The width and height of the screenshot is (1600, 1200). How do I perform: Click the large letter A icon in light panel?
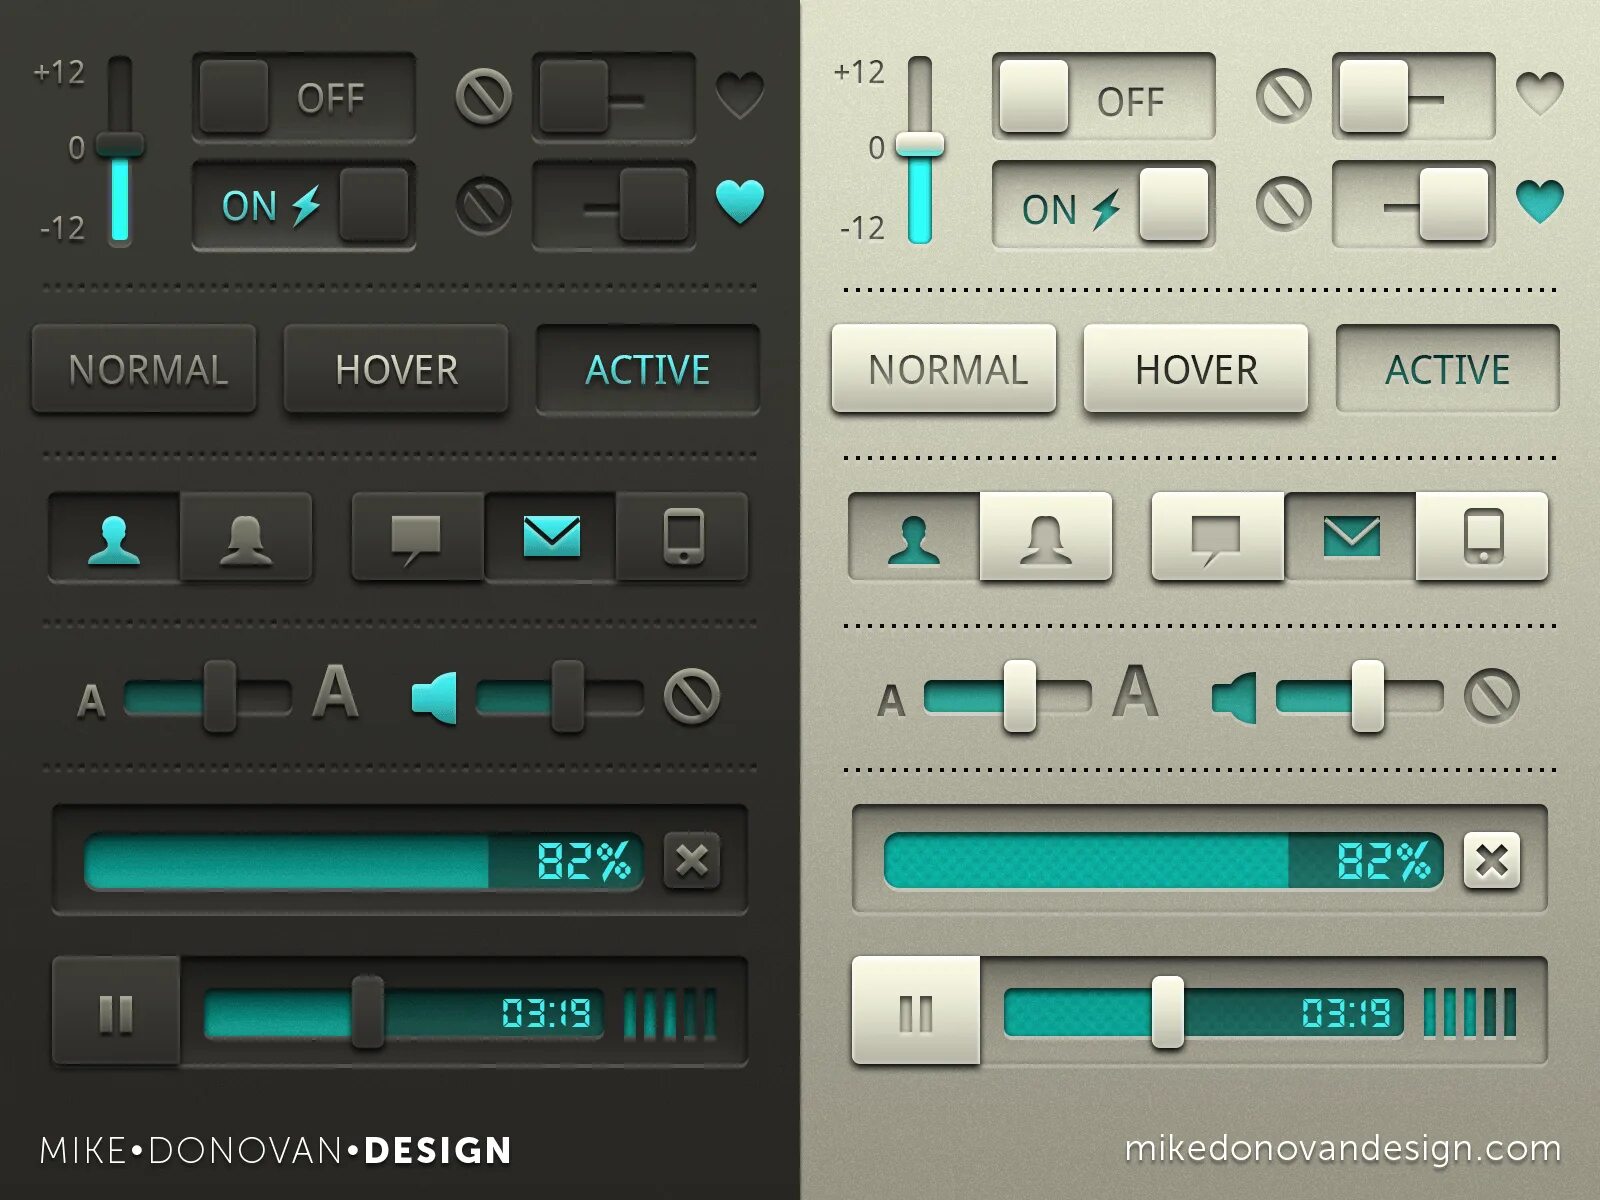point(1135,691)
